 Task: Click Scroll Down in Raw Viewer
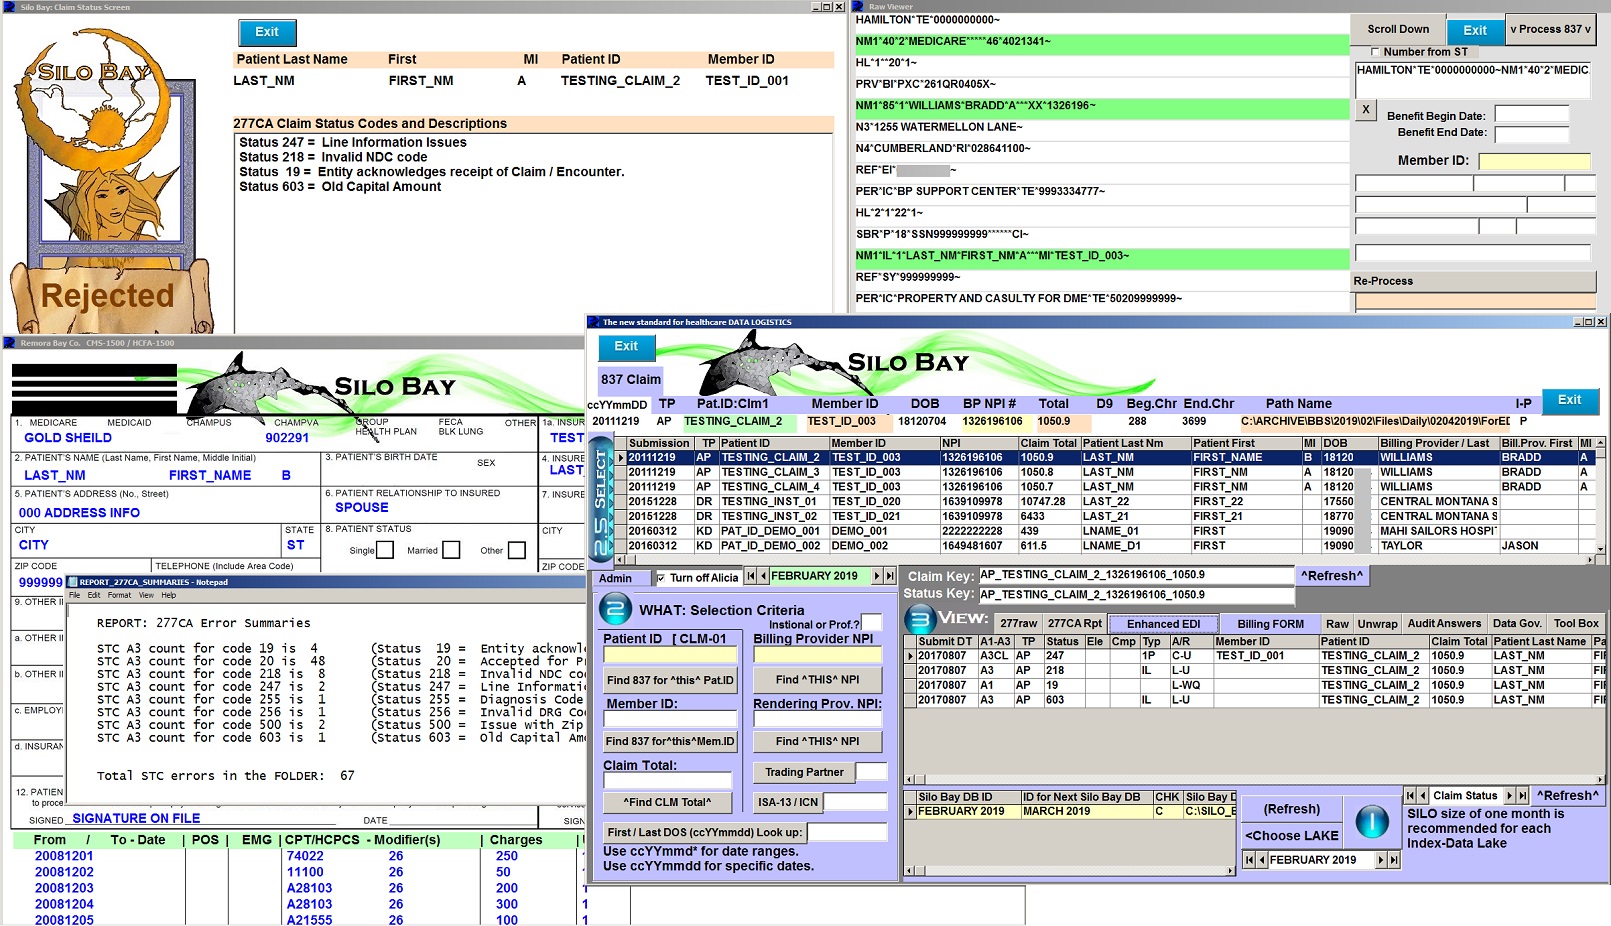pos(1398,29)
